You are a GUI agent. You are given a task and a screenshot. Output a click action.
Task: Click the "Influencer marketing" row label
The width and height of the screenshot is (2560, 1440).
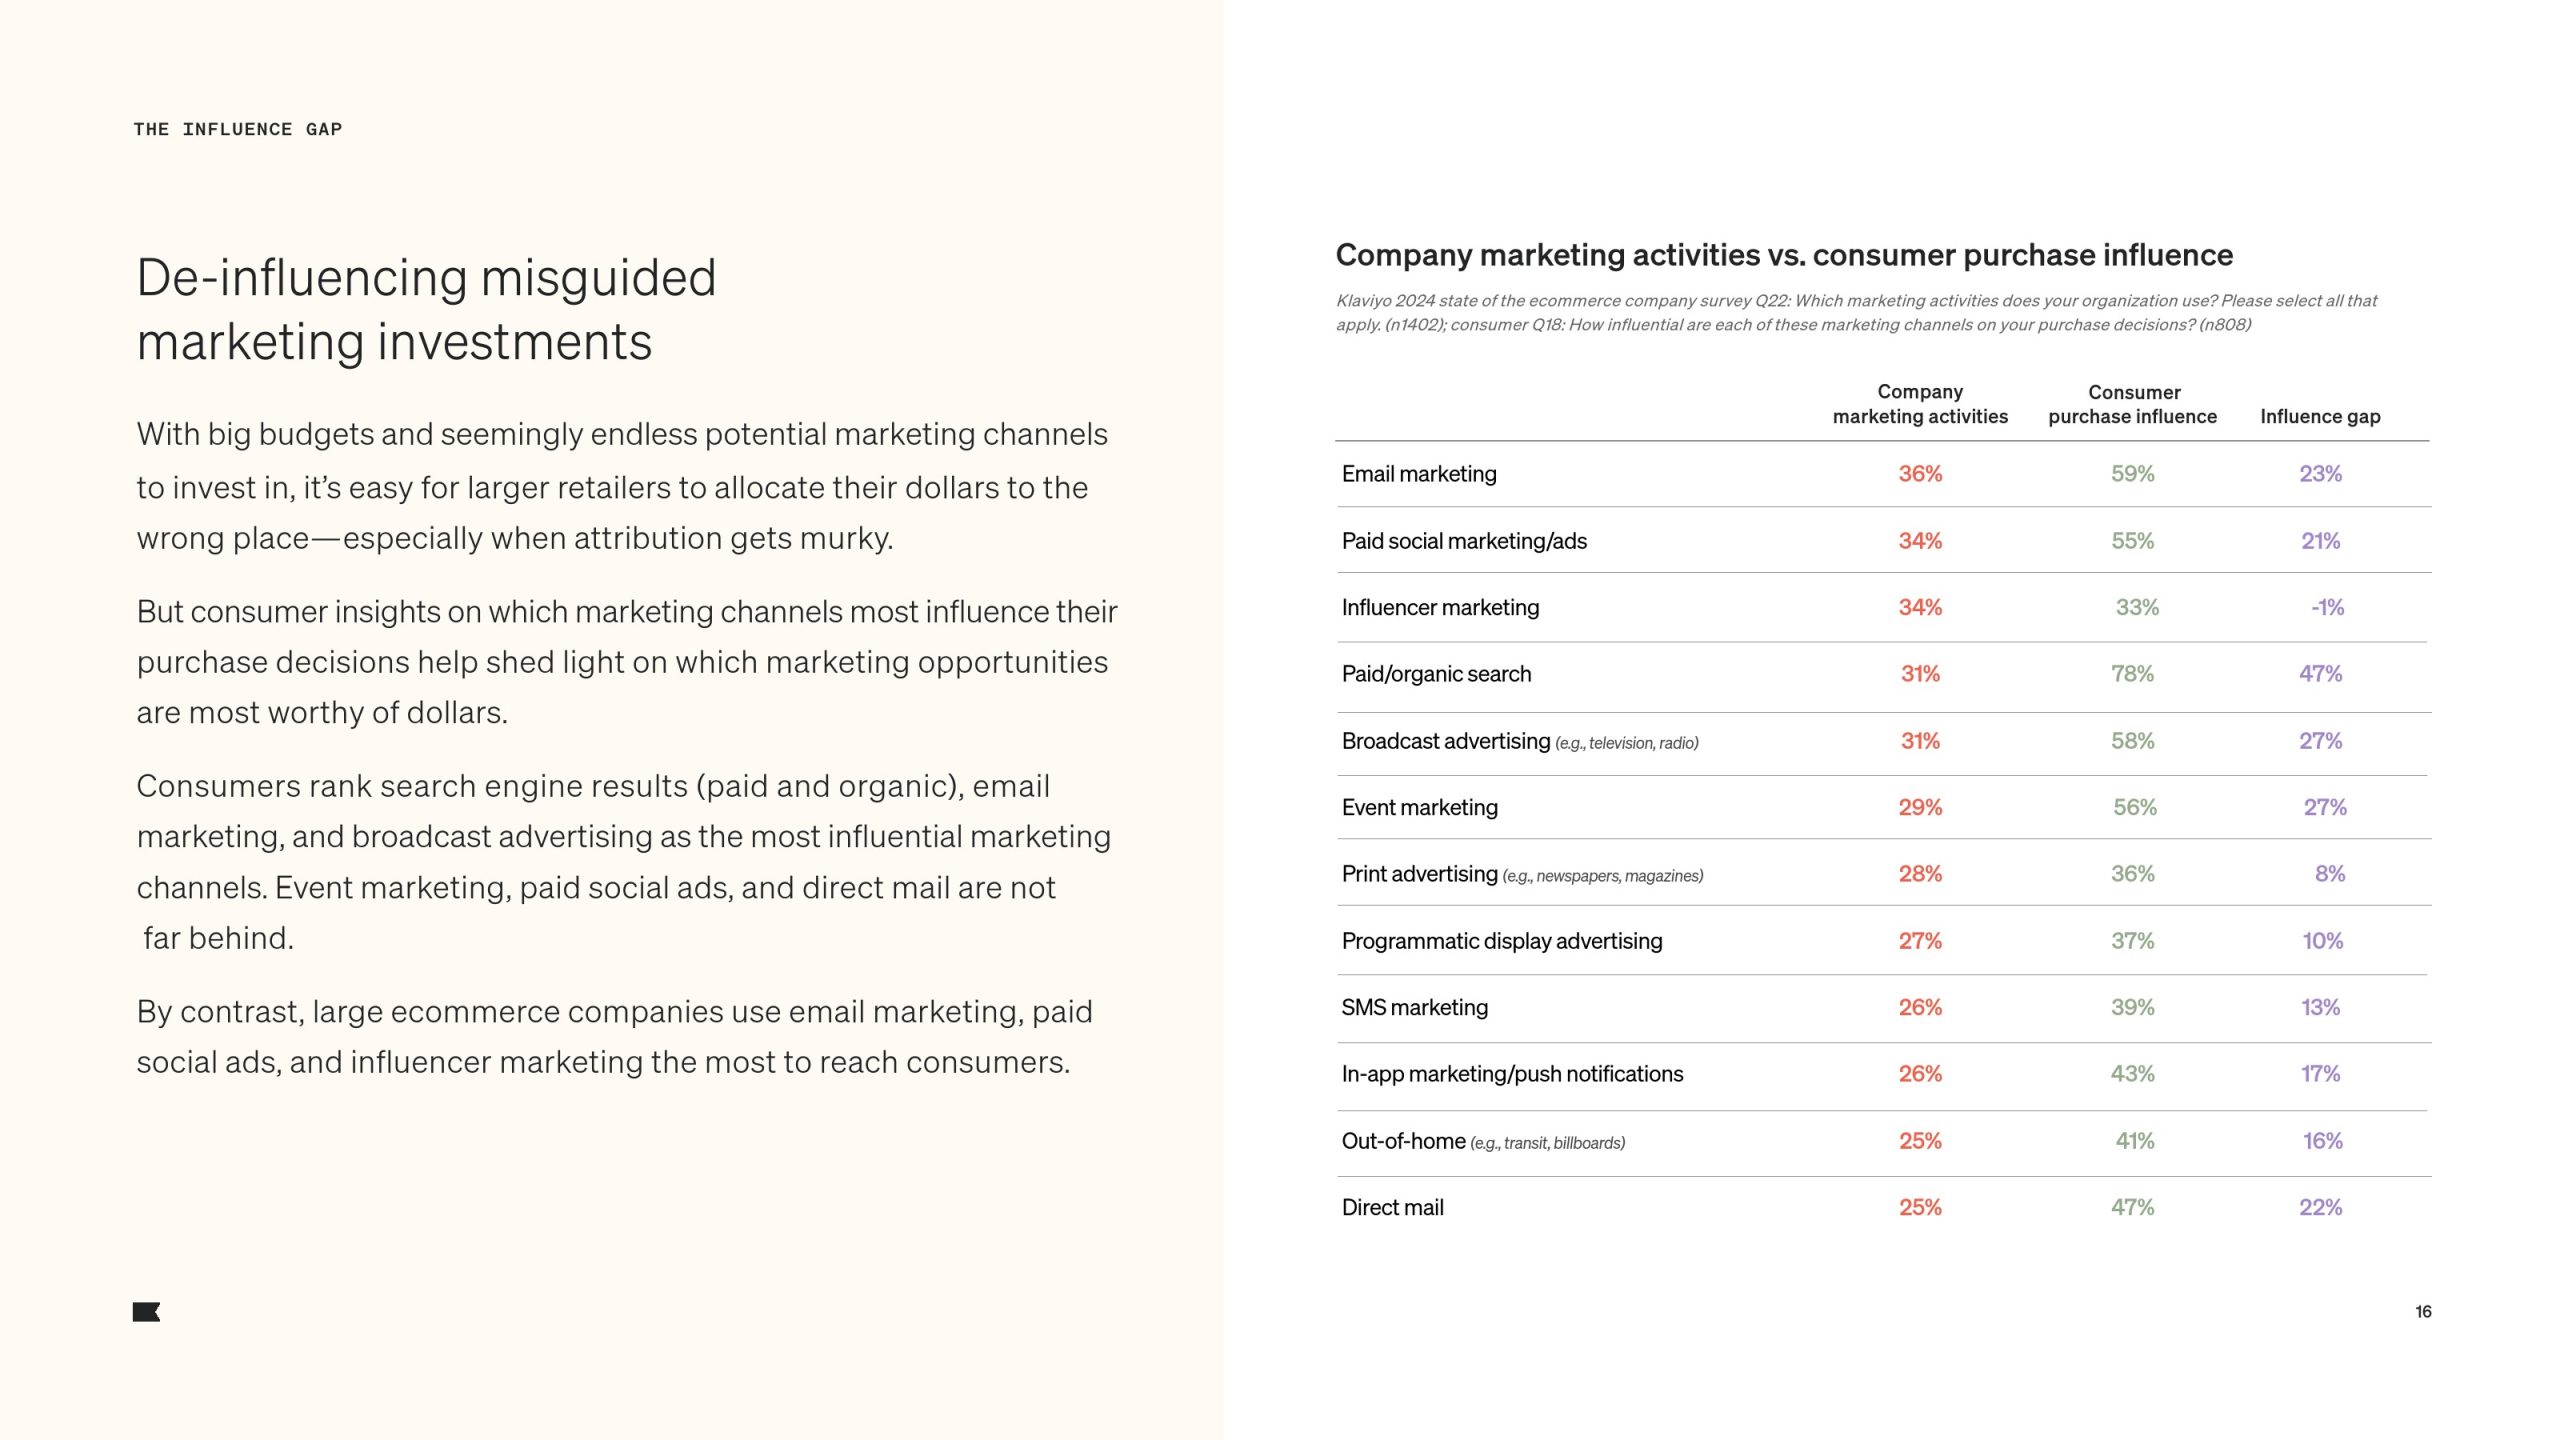pyautogui.click(x=1439, y=607)
